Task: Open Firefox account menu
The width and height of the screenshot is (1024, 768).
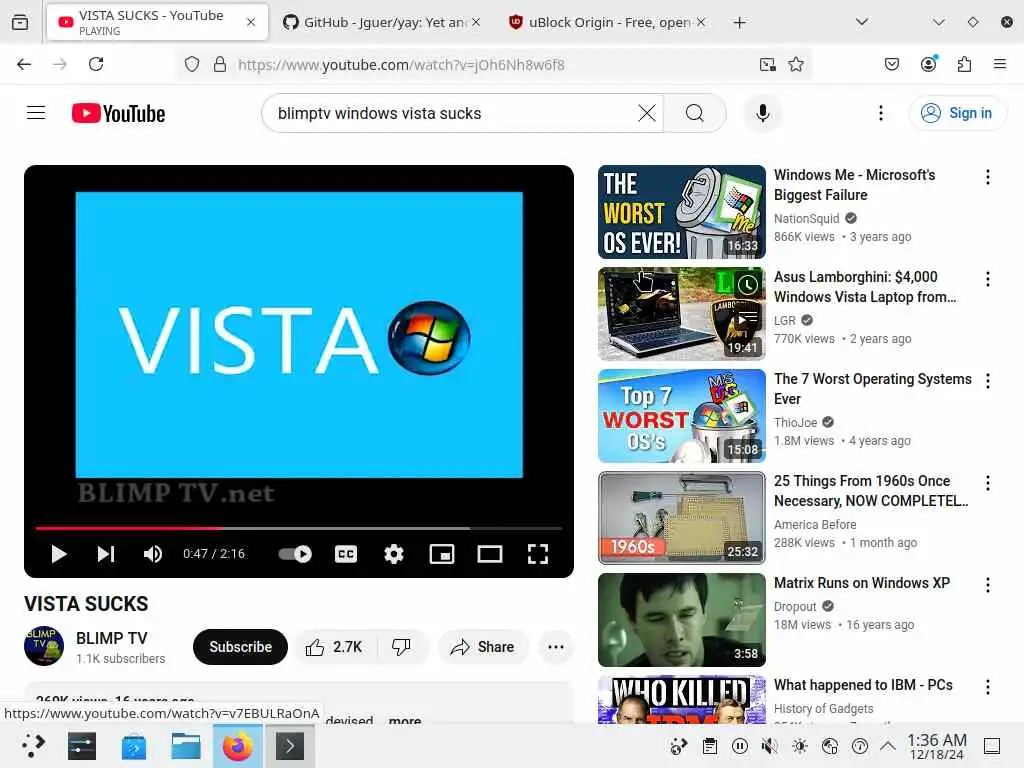Action: click(x=928, y=64)
